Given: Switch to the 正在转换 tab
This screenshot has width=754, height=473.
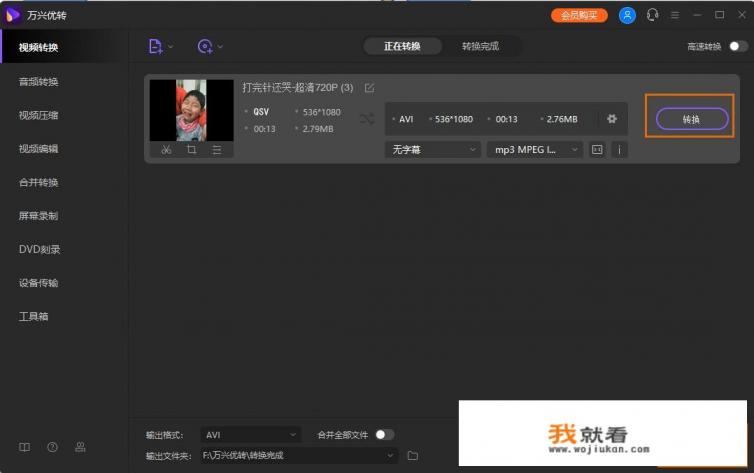Looking at the screenshot, I should point(402,46).
